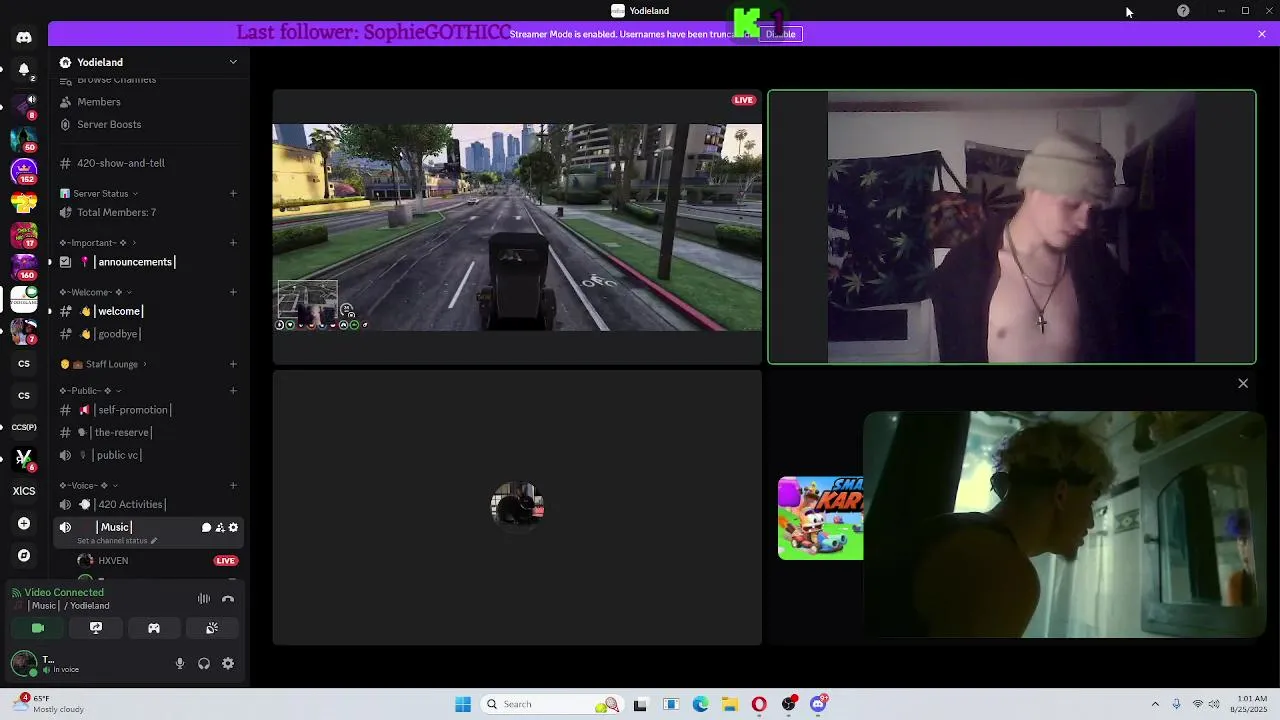
Task: Open Opera browser in the taskbar
Action: pos(759,704)
